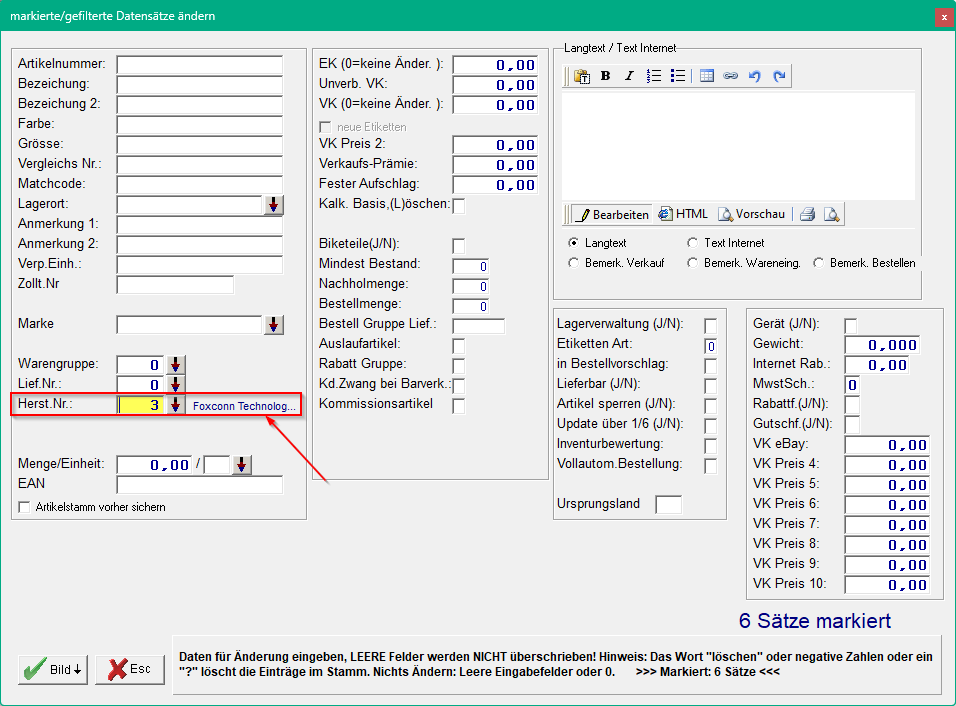This screenshot has width=956, height=706.
Task: Toggle the Gerät (J/N) checkbox
Action: click(851, 326)
